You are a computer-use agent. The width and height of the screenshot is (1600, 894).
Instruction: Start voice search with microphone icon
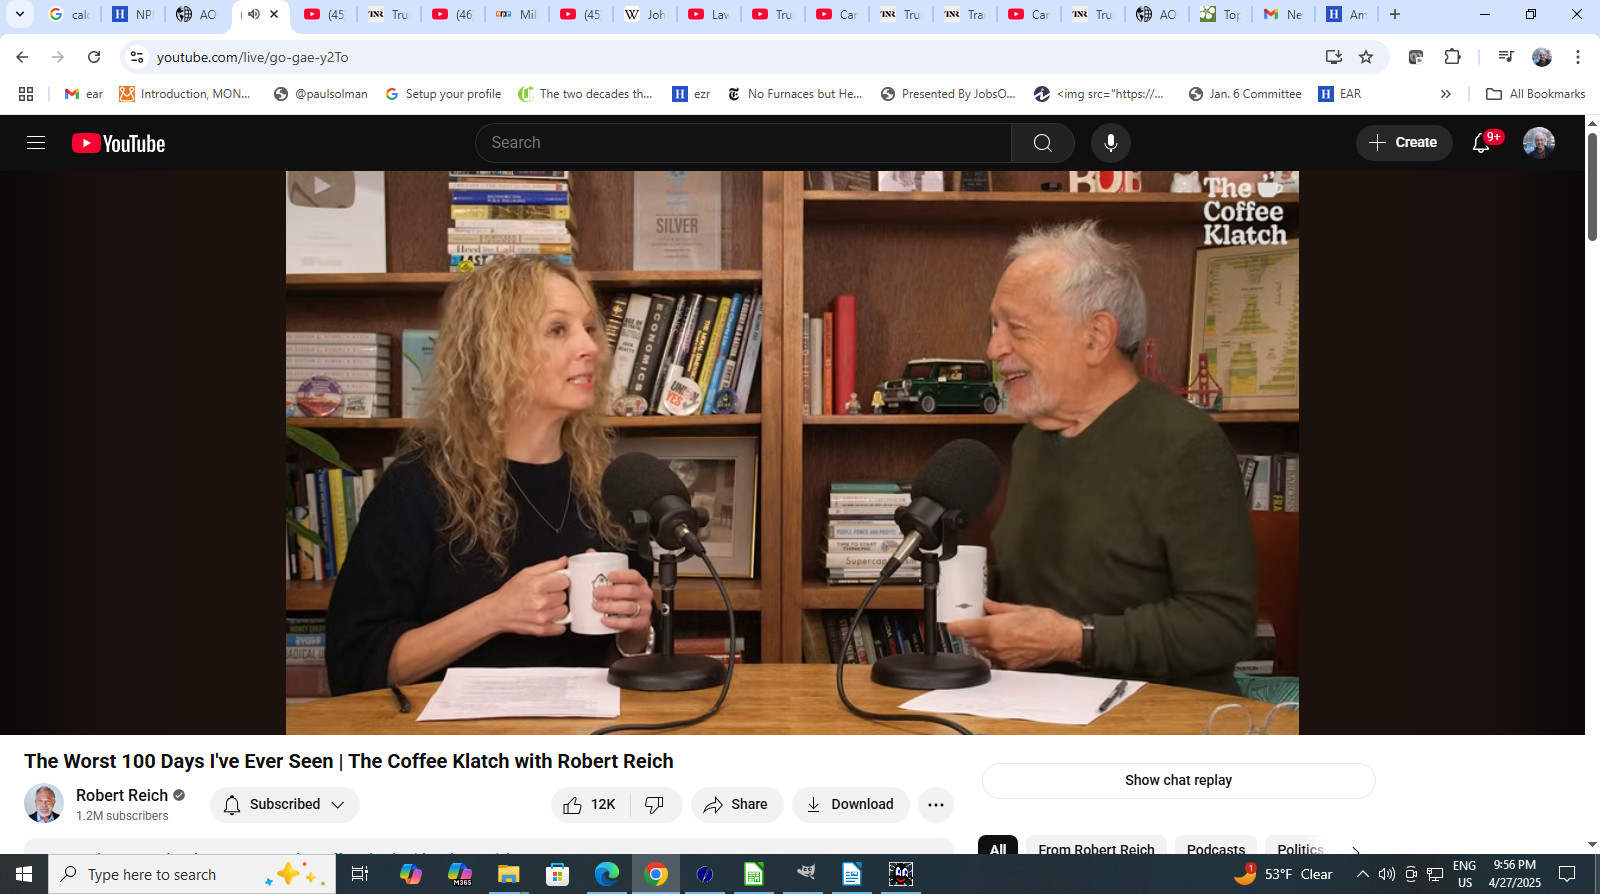pos(1110,143)
